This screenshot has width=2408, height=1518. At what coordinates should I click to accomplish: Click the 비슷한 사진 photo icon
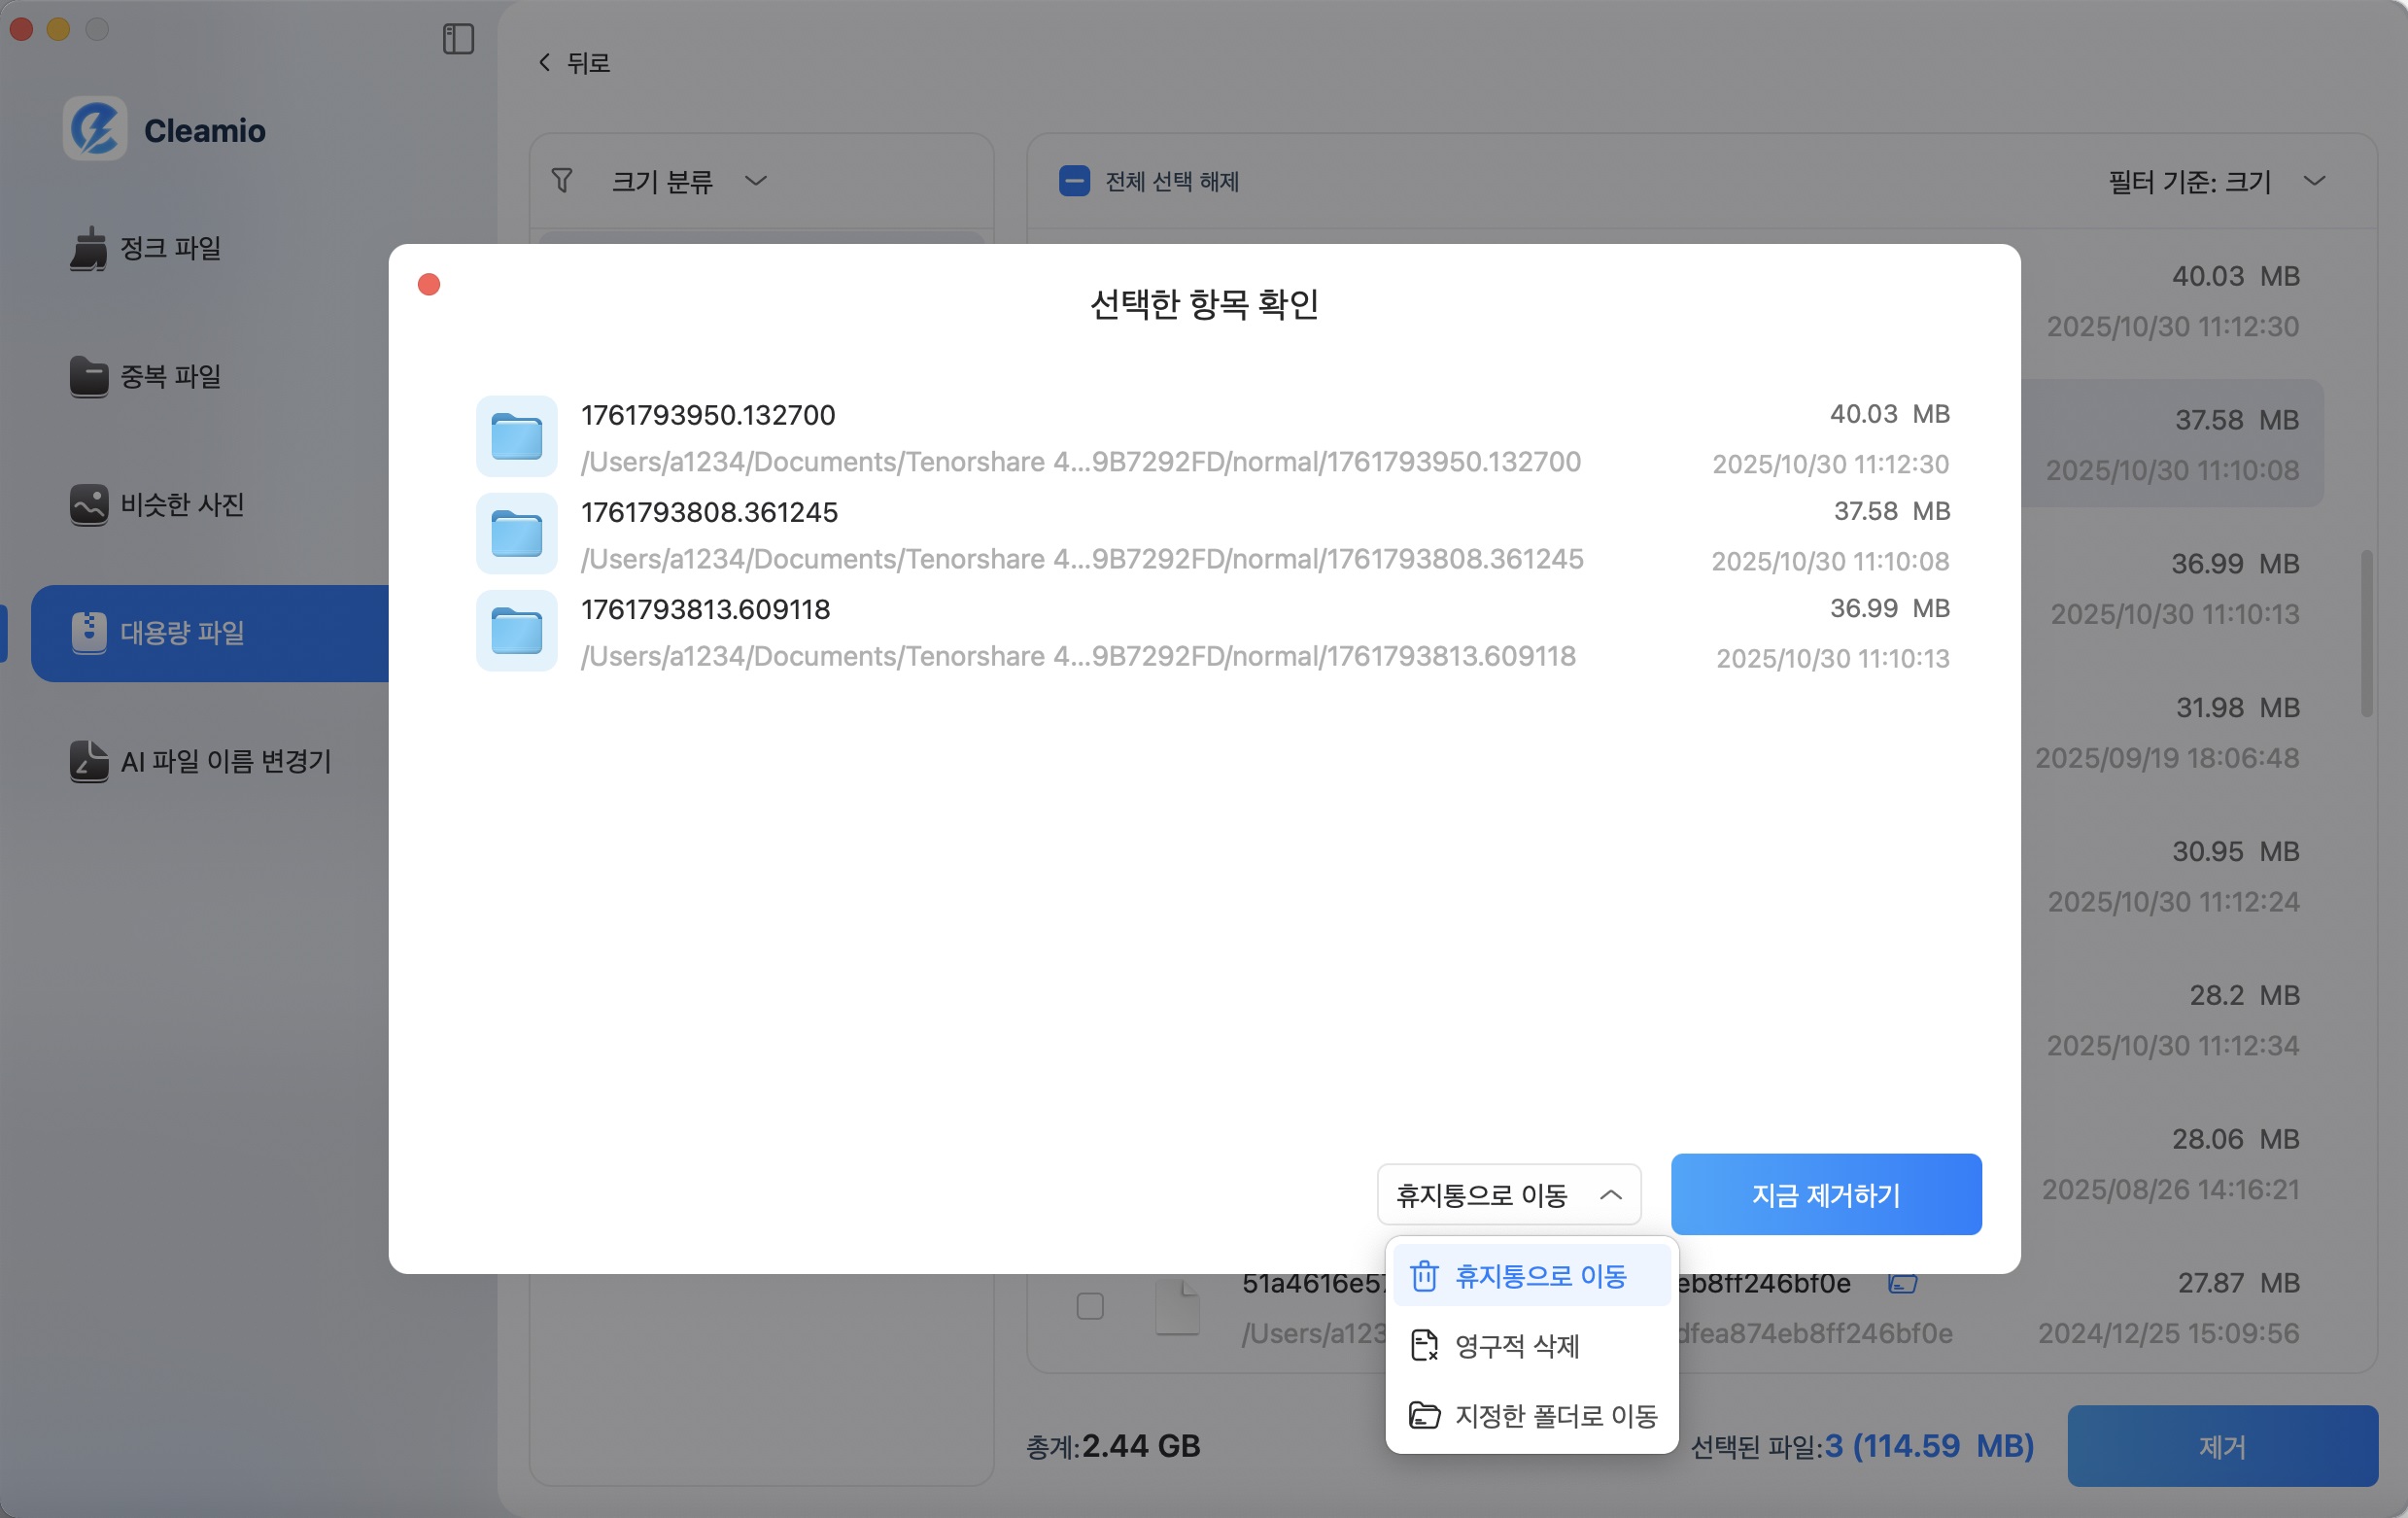click(89, 505)
